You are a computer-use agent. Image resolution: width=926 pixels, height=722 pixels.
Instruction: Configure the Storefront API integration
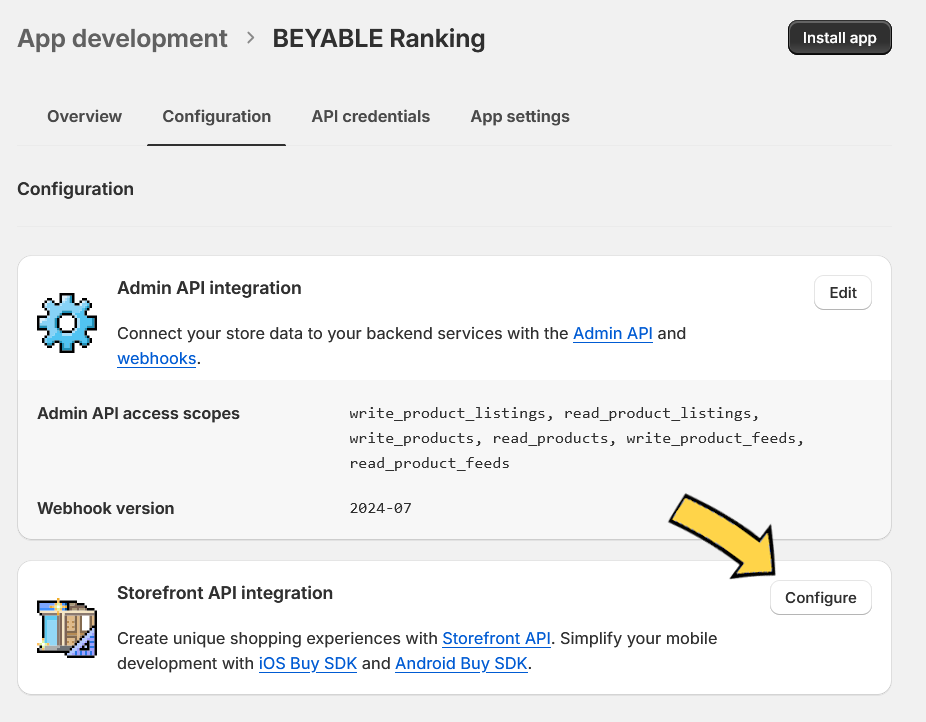tap(820, 598)
